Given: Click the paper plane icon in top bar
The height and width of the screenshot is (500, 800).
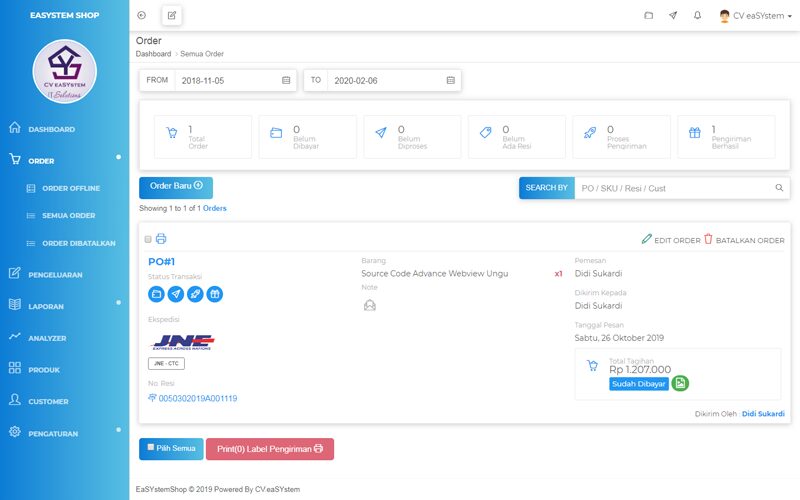Looking at the screenshot, I should coord(673,15).
